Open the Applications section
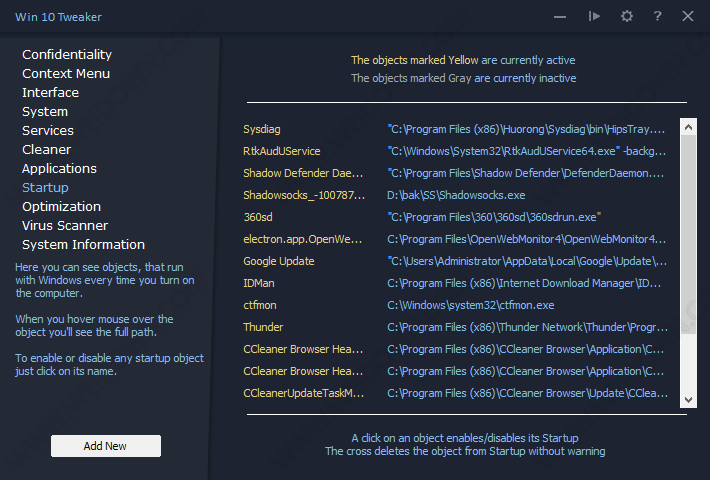 click(x=59, y=168)
